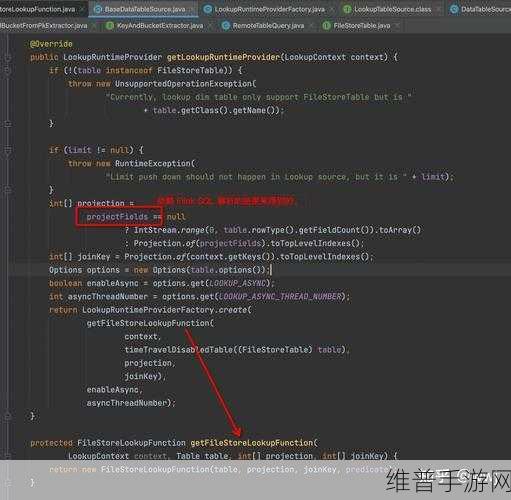This screenshot has width=511, height=500.
Task: Click the green icon on KeyAndBucketExtractor.java tab
Action: pos(110,25)
